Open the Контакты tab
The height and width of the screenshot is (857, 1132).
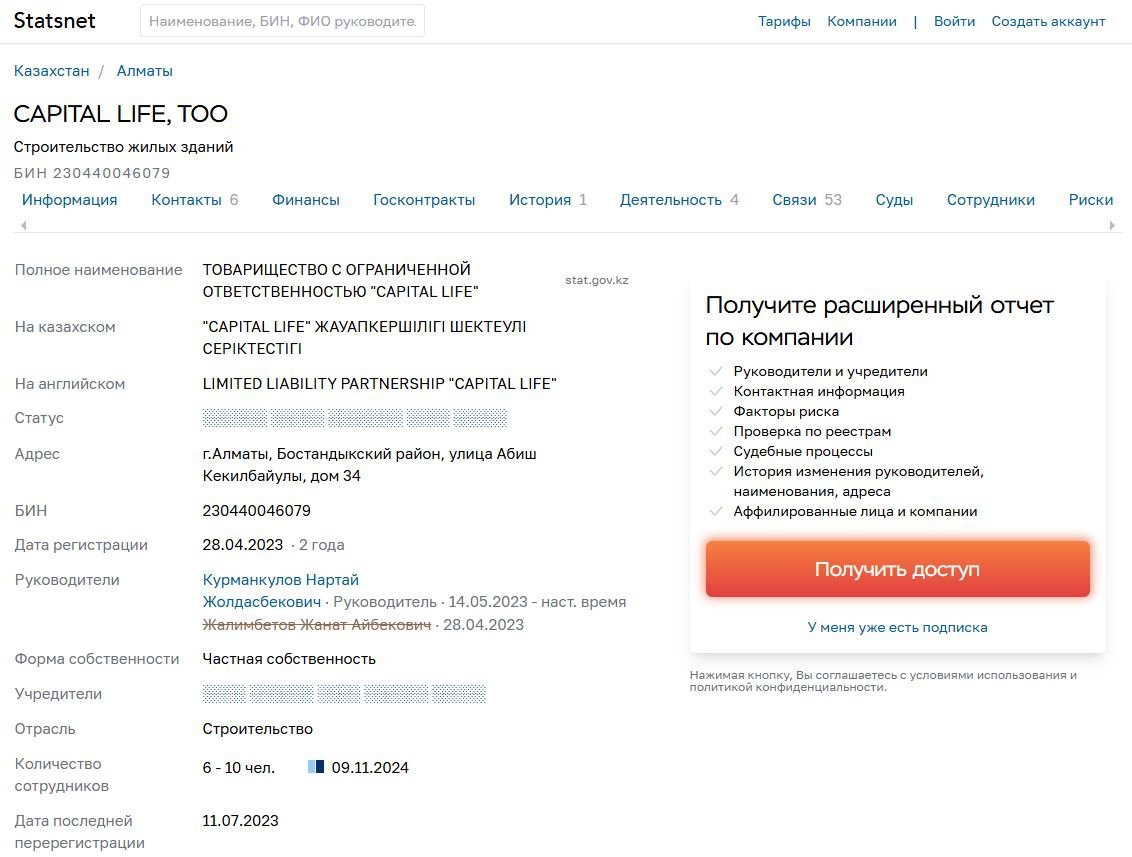point(194,200)
